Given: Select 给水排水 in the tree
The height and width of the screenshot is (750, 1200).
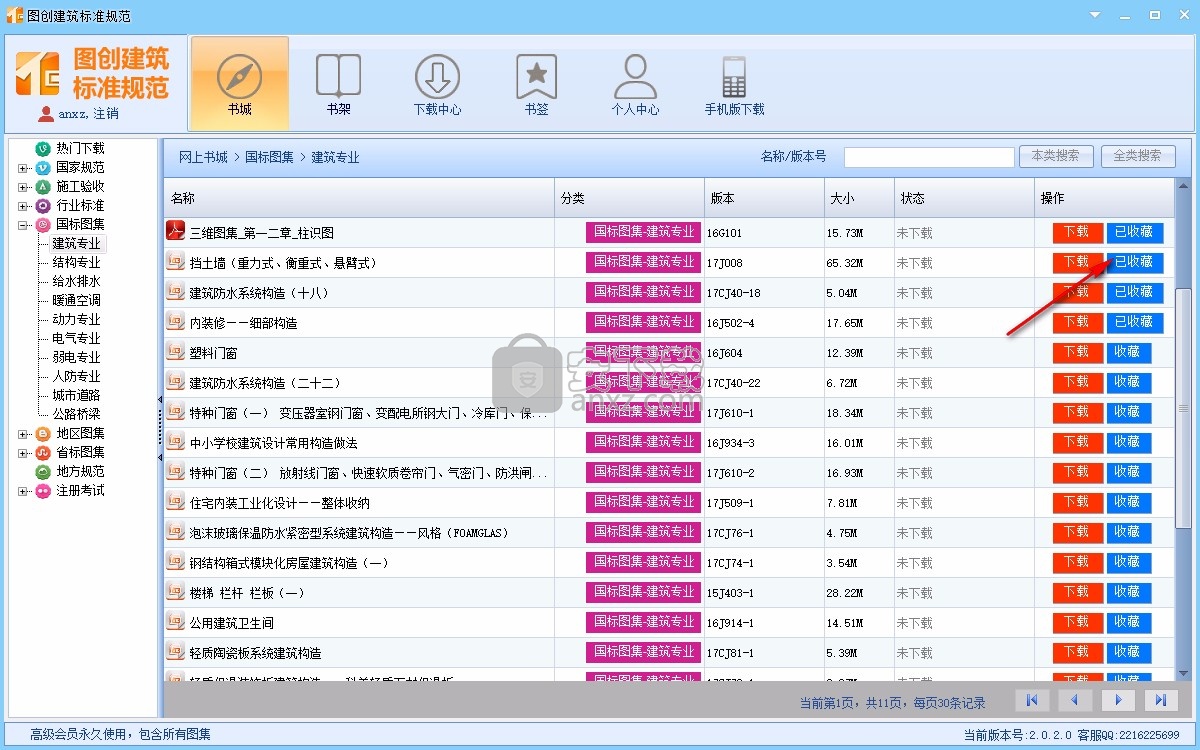Looking at the screenshot, I should [76, 281].
